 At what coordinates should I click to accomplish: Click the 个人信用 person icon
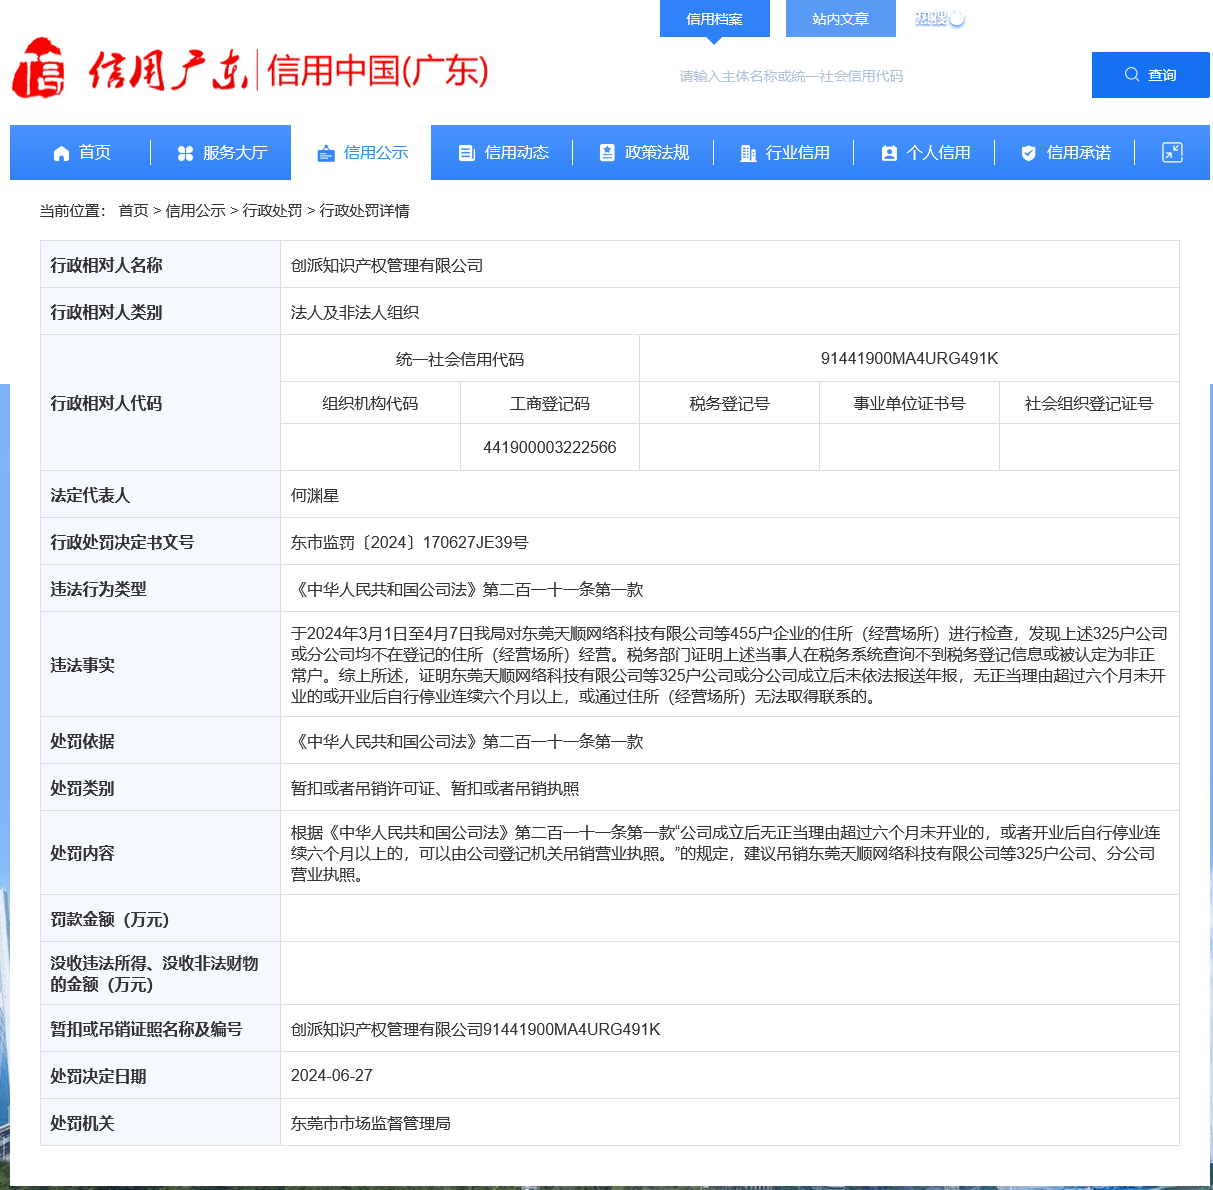pos(888,153)
